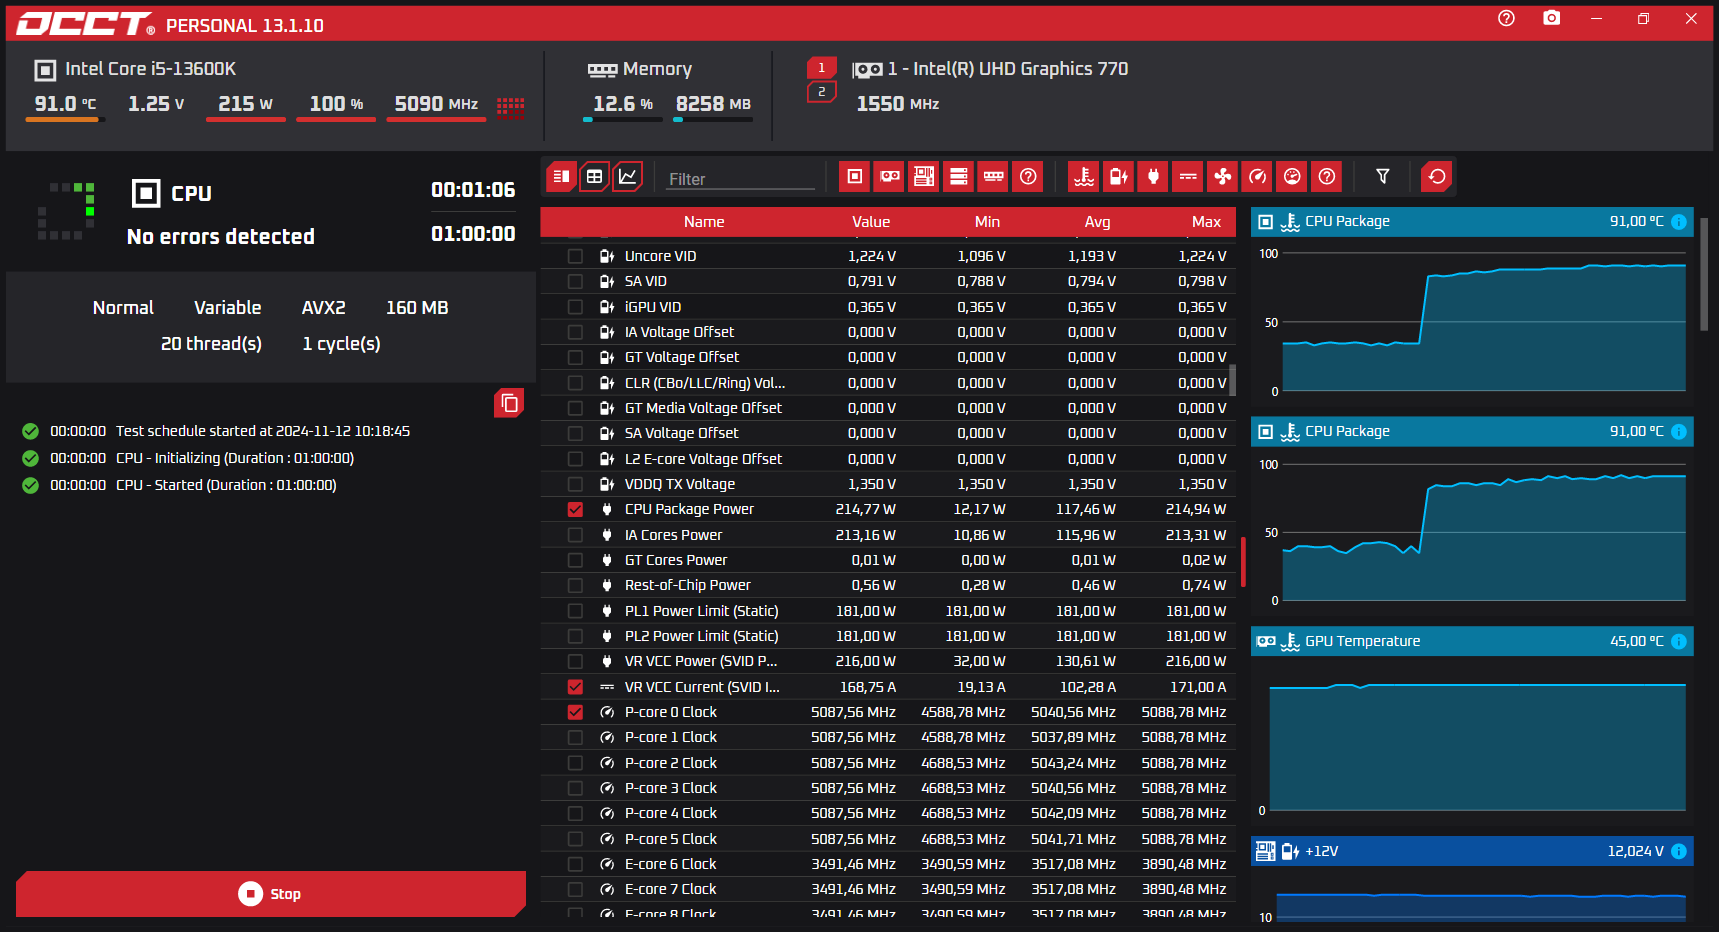Screen dimensions: 1719x932
Task: Switch monitoring to table view
Action: [594, 177]
